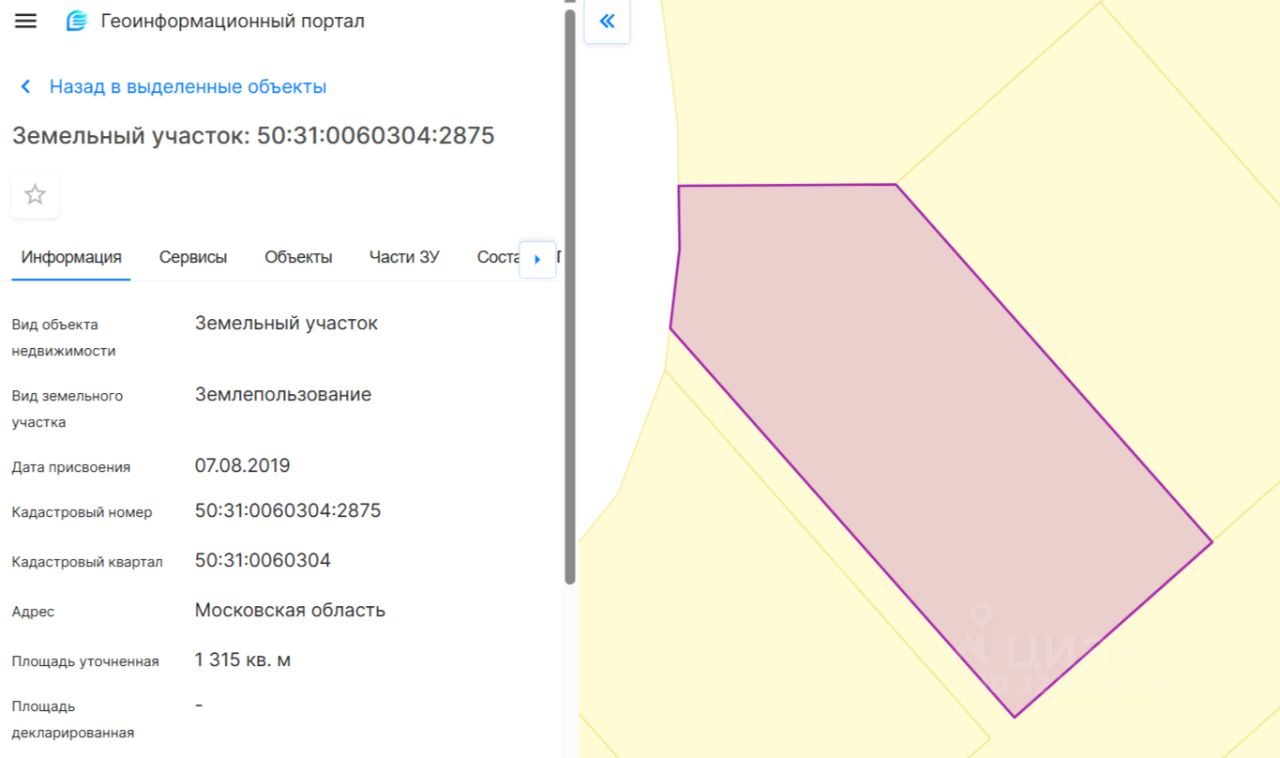Open the Части ЗУ tab

[404, 257]
